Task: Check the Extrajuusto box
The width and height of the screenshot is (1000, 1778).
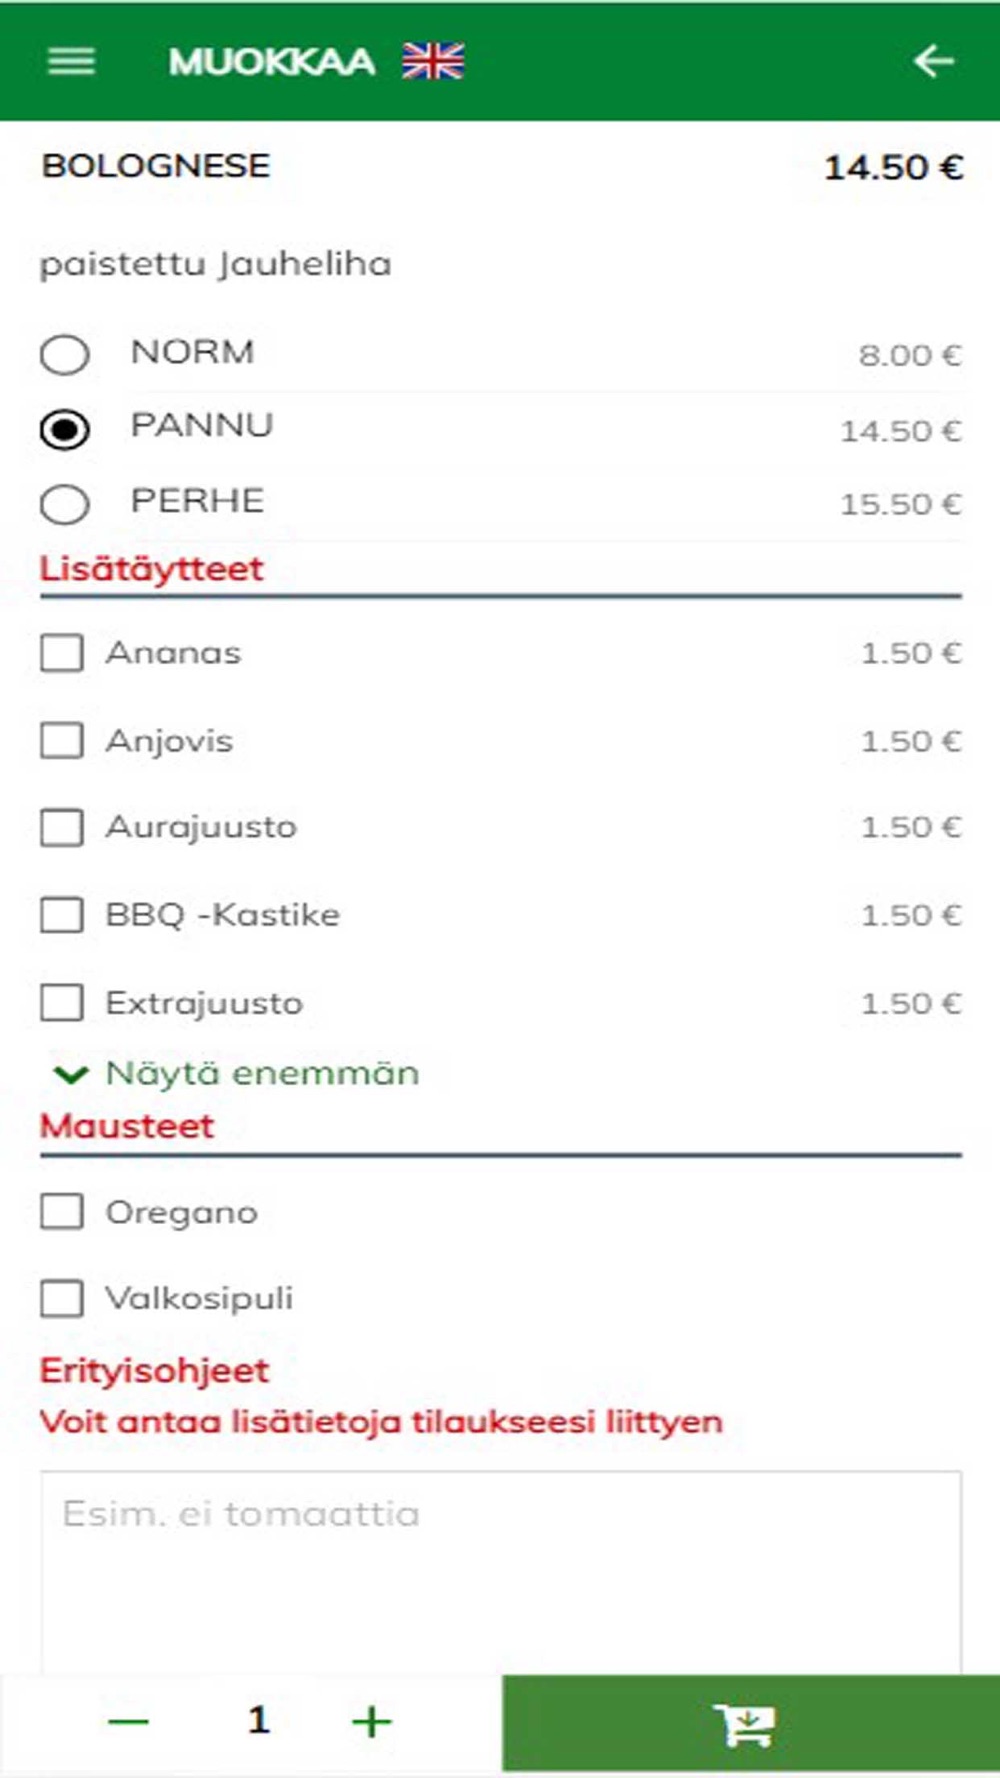Action: pyautogui.click(x=62, y=1002)
